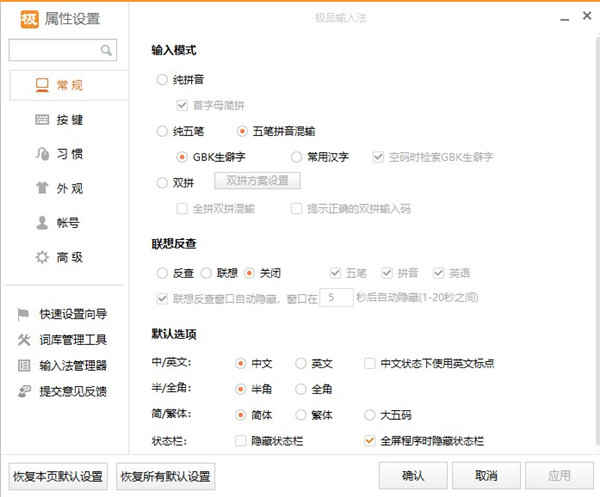Click the mouse icon beside 习惯
This screenshot has height=497, width=600.
(x=42, y=154)
